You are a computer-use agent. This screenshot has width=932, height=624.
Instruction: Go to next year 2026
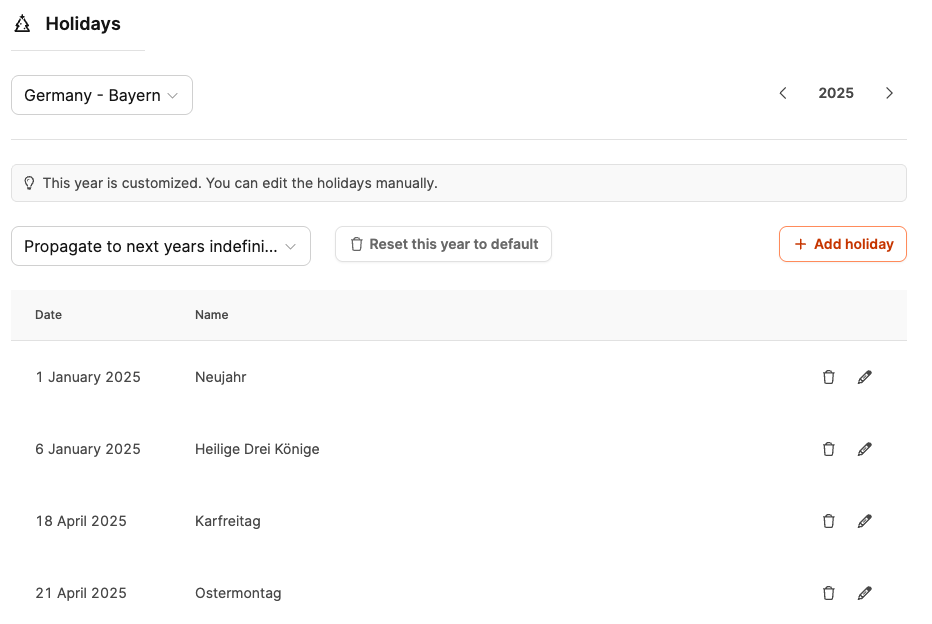(x=889, y=93)
